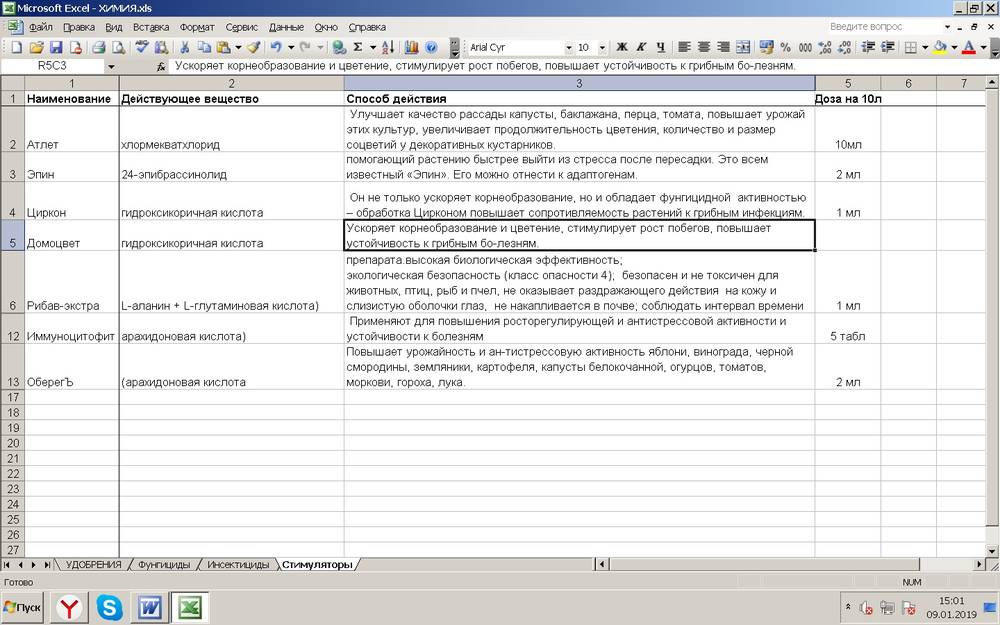The width and height of the screenshot is (1000, 625).
Task: Click the Percent Style icon
Action: pyautogui.click(x=786, y=47)
